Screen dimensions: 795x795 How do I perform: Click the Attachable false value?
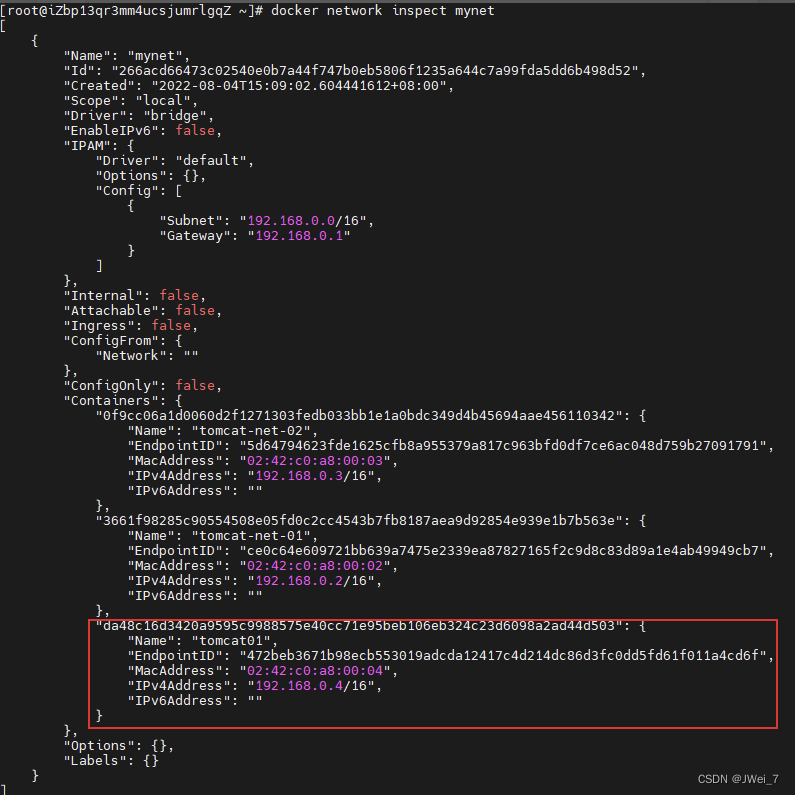[195, 311]
